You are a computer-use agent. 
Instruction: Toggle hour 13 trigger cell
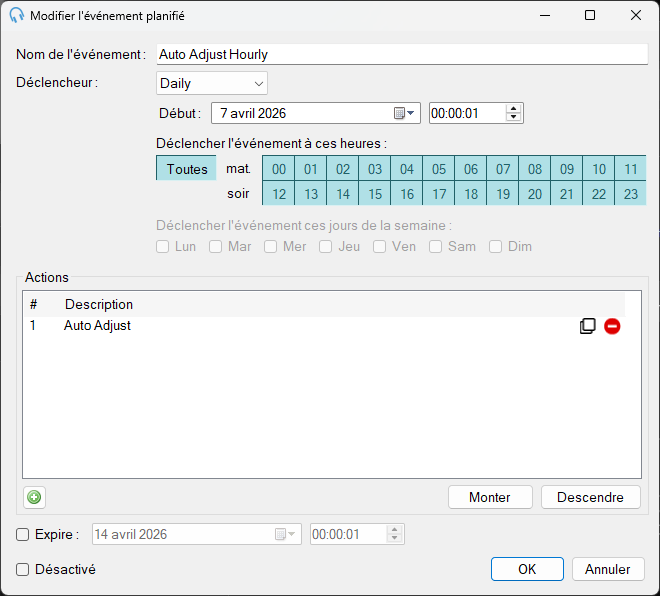311,194
